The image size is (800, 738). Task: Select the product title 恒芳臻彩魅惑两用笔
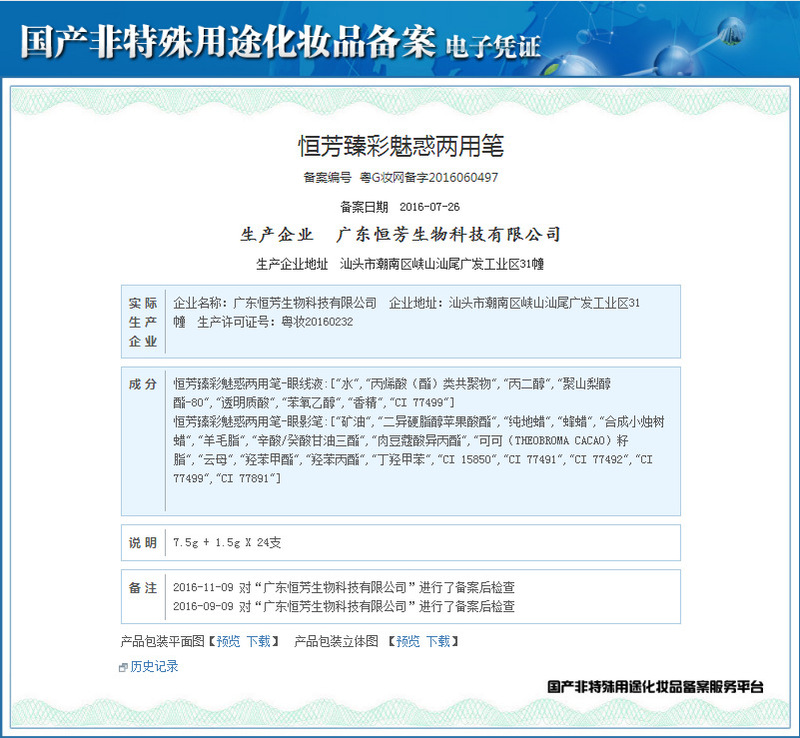(401, 146)
